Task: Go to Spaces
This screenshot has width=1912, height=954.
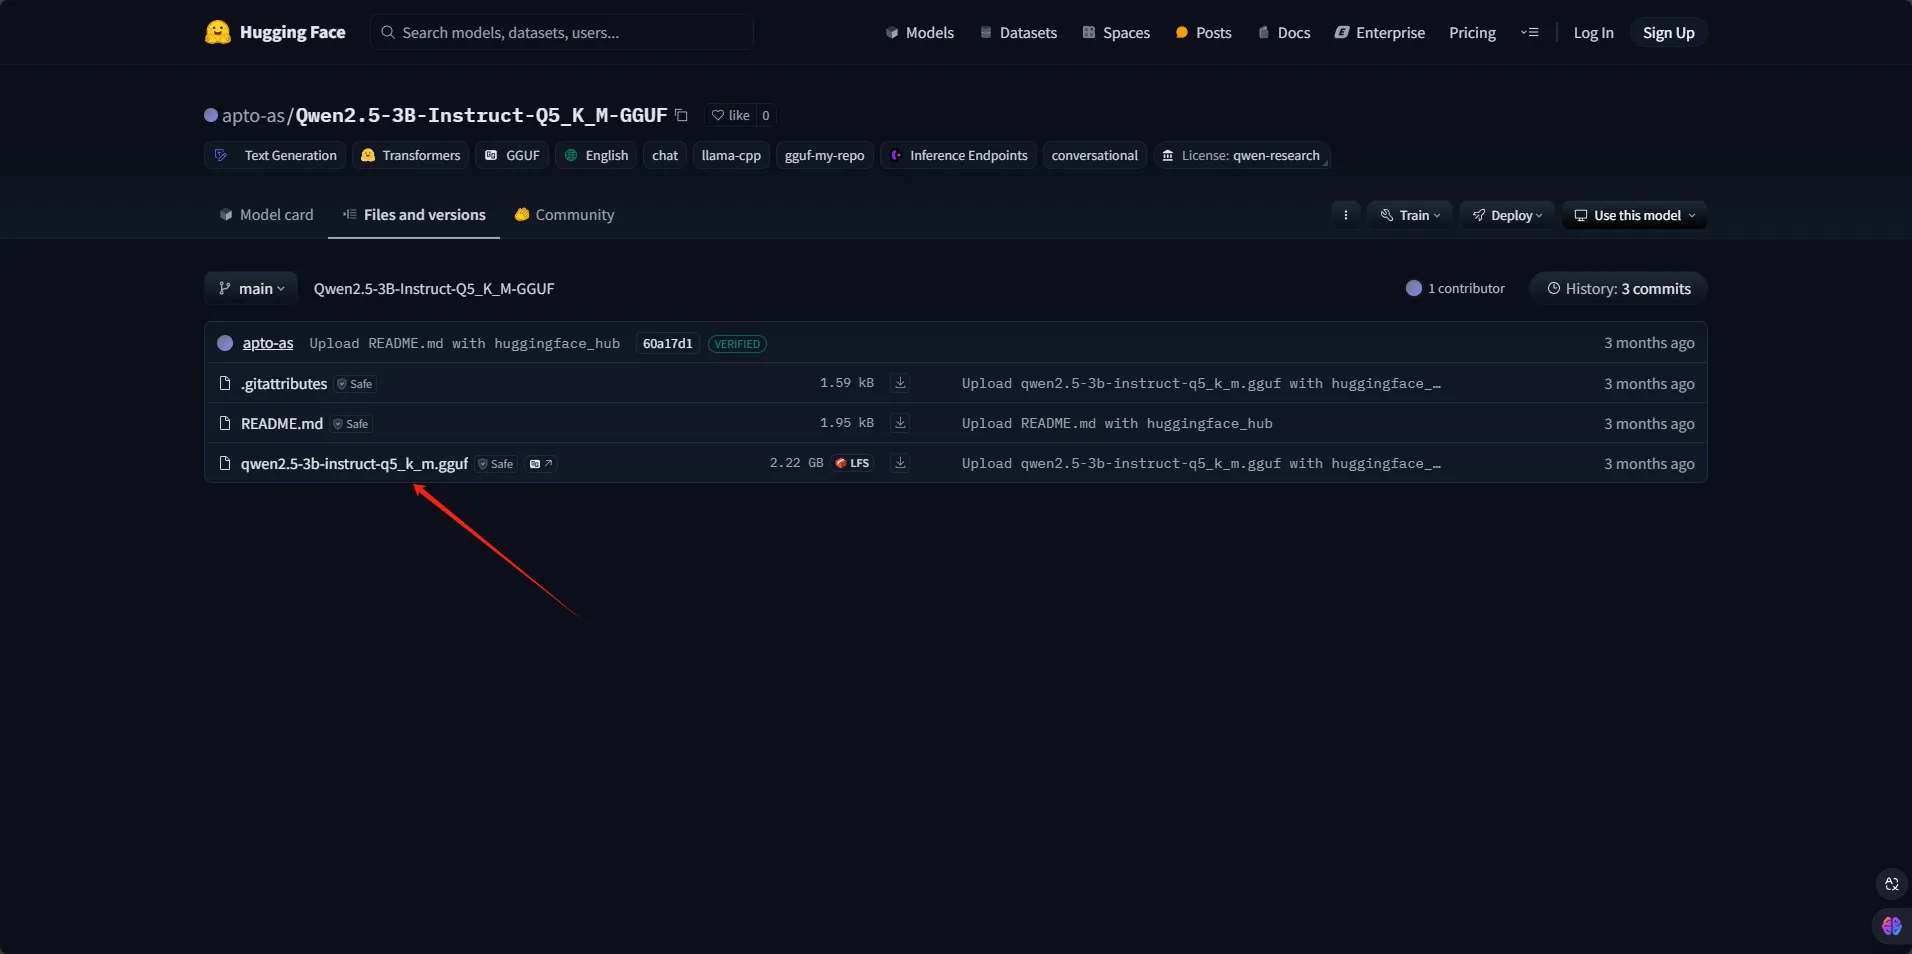Action: pyautogui.click(x=1116, y=33)
